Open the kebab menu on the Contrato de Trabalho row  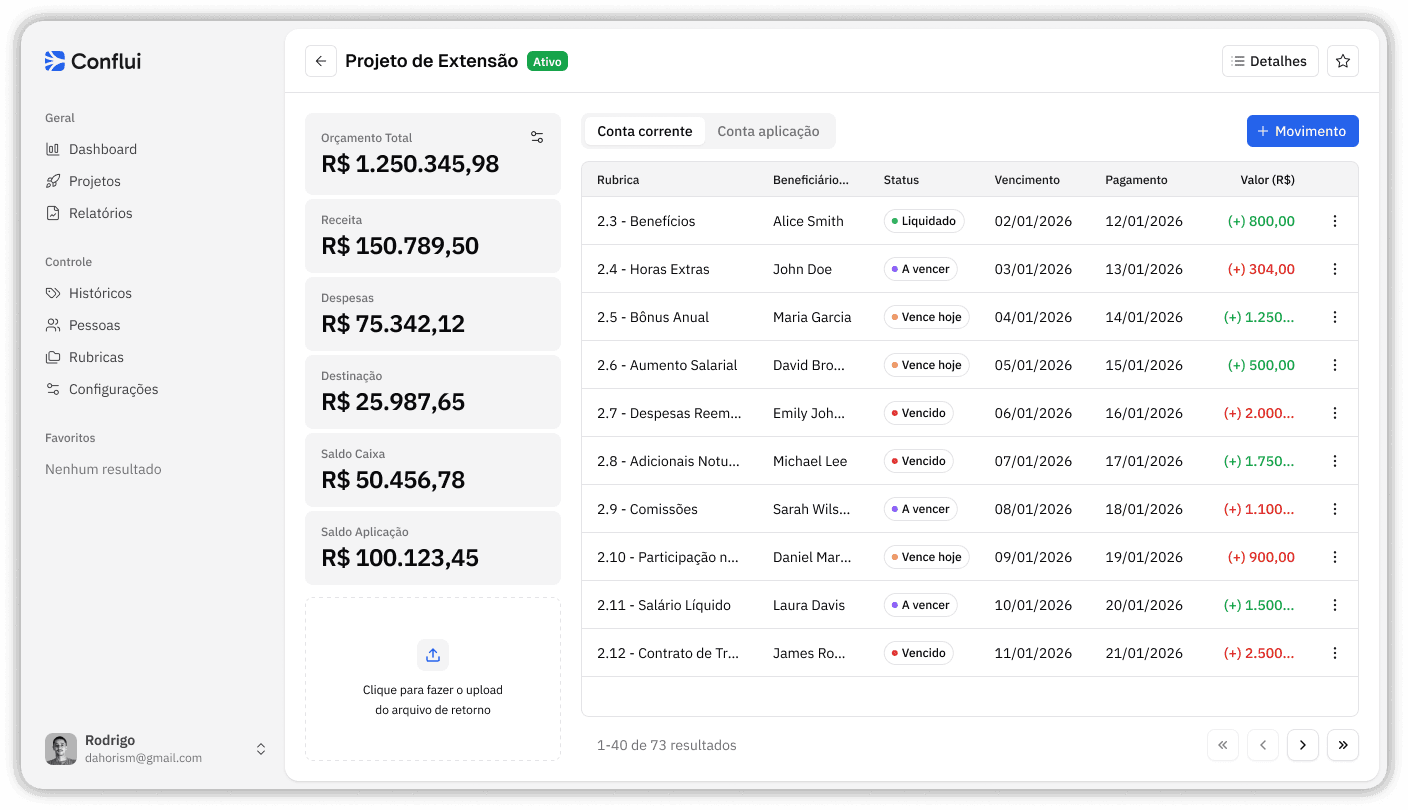[x=1334, y=653]
